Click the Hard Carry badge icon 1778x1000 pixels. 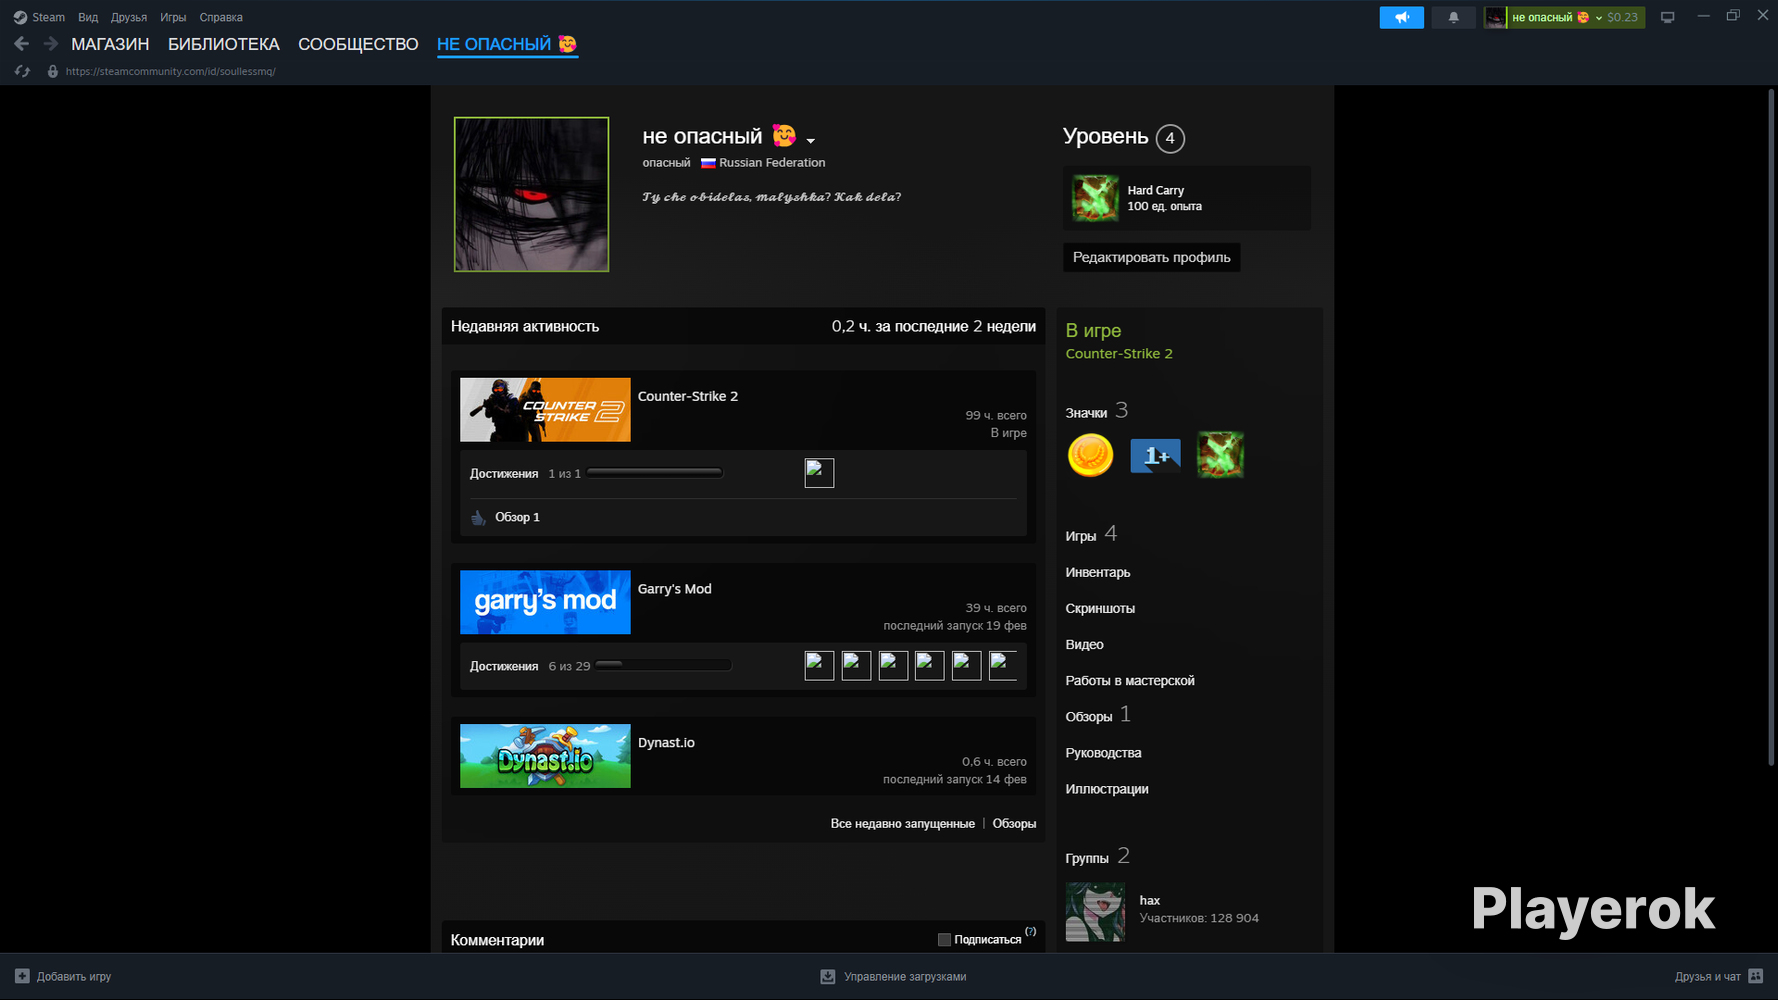tap(1095, 198)
